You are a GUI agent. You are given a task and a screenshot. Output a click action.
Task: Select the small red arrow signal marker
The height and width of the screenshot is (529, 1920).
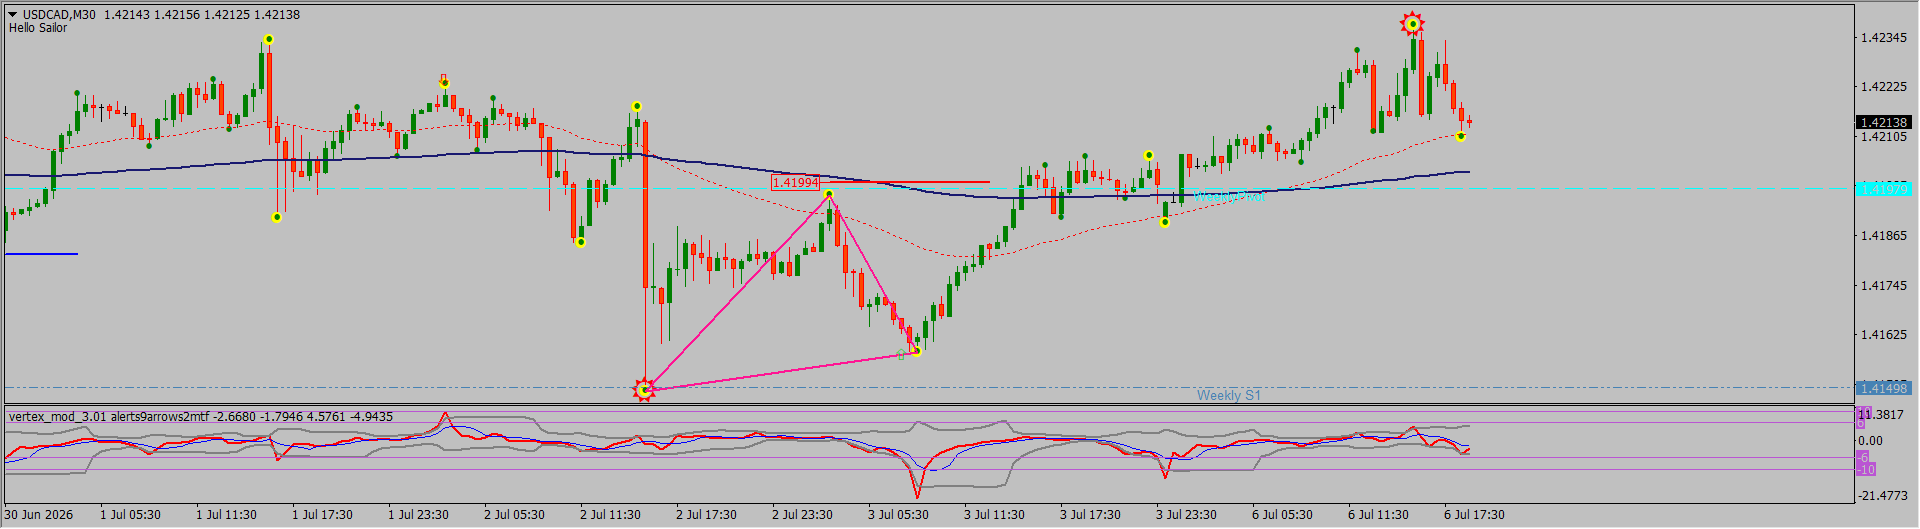(443, 78)
